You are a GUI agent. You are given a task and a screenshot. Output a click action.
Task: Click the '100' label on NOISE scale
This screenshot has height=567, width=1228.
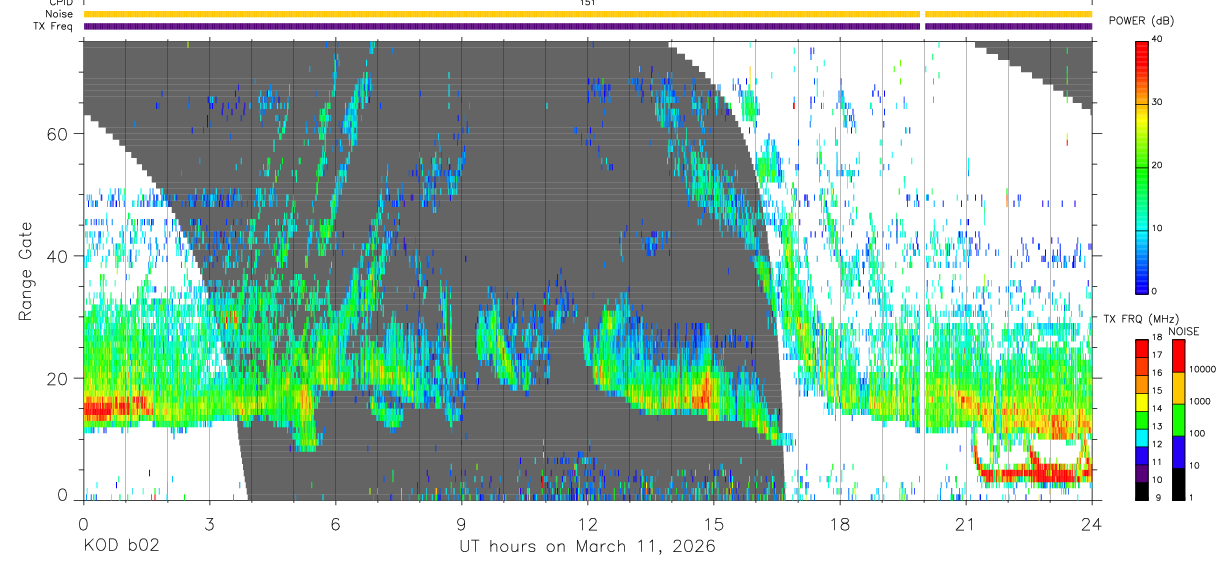tap(1198, 433)
